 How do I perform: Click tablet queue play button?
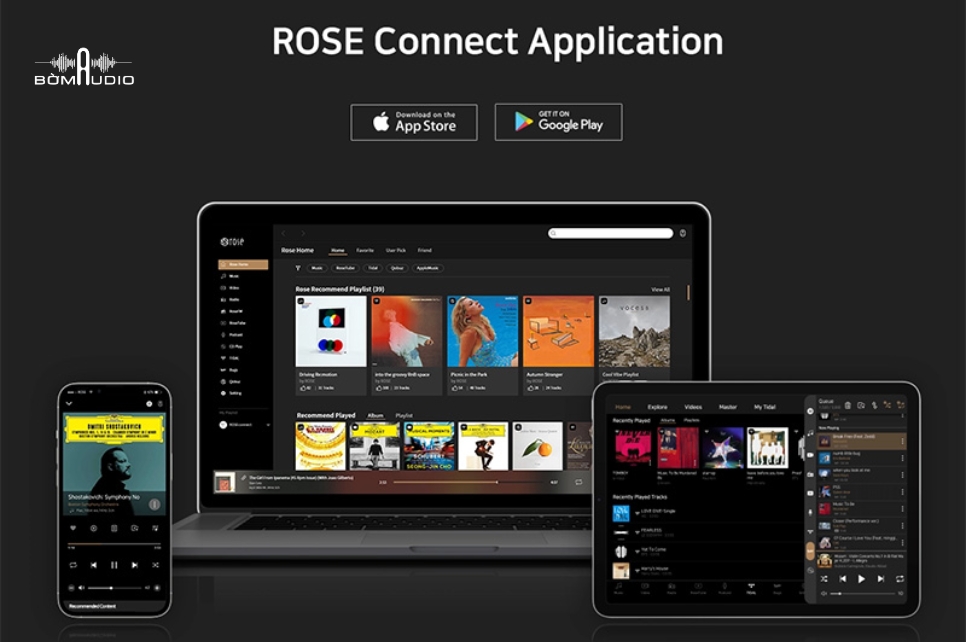(861, 579)
